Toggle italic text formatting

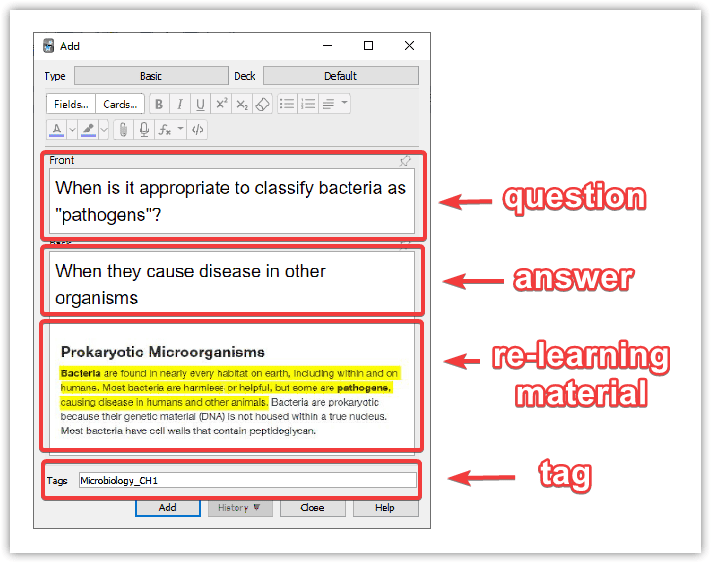tap(180, 104)
